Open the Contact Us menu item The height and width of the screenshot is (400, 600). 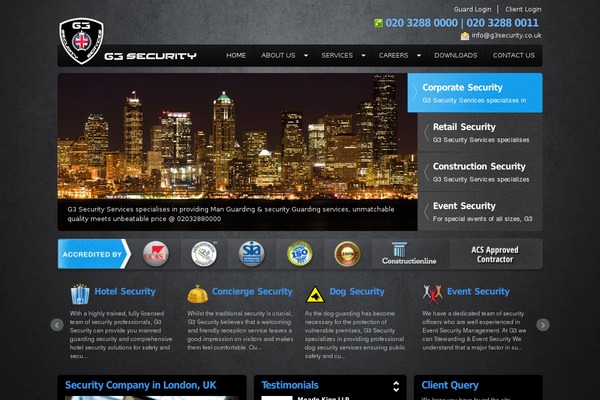click(x=514, y=56)
